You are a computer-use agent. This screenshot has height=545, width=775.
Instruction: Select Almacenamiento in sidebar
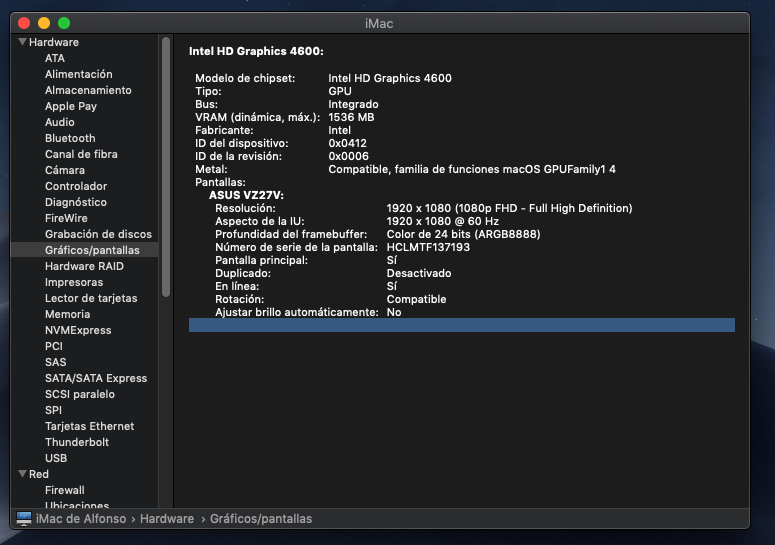88,90
